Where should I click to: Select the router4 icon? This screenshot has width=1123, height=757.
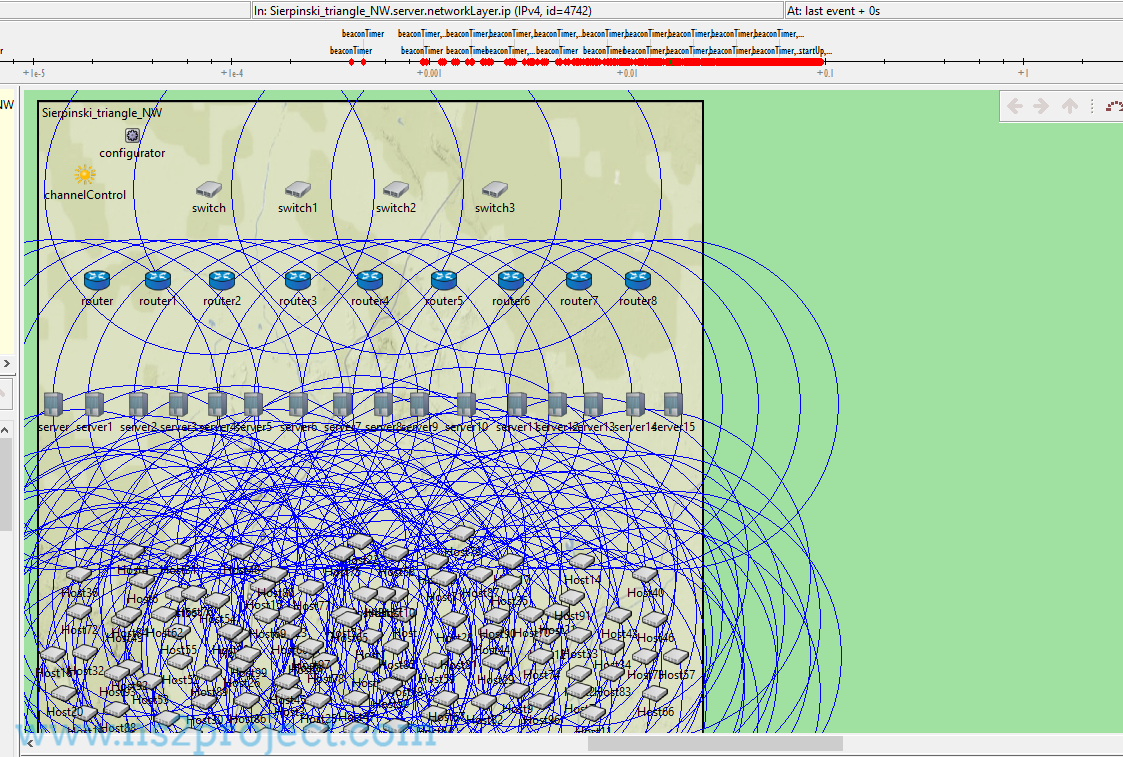click(370, 280)
